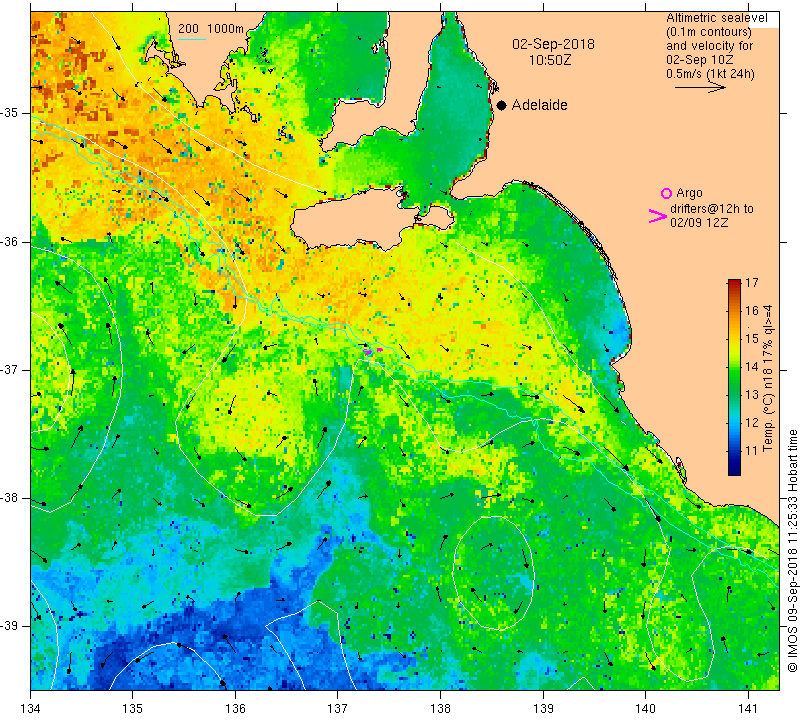Click the 0.5m/s velocity scale arrow
The width and height of the screenshot is (800, 720).
[700, 88]
